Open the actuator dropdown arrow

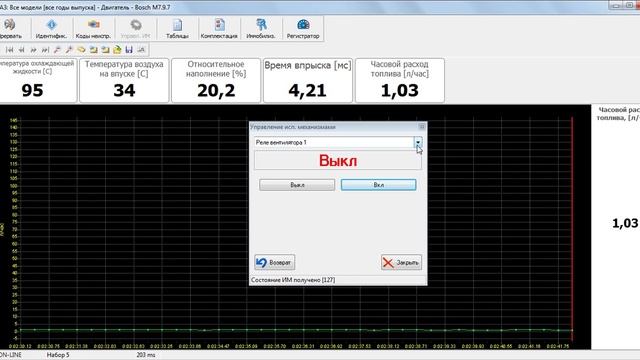tap(418, 142)
